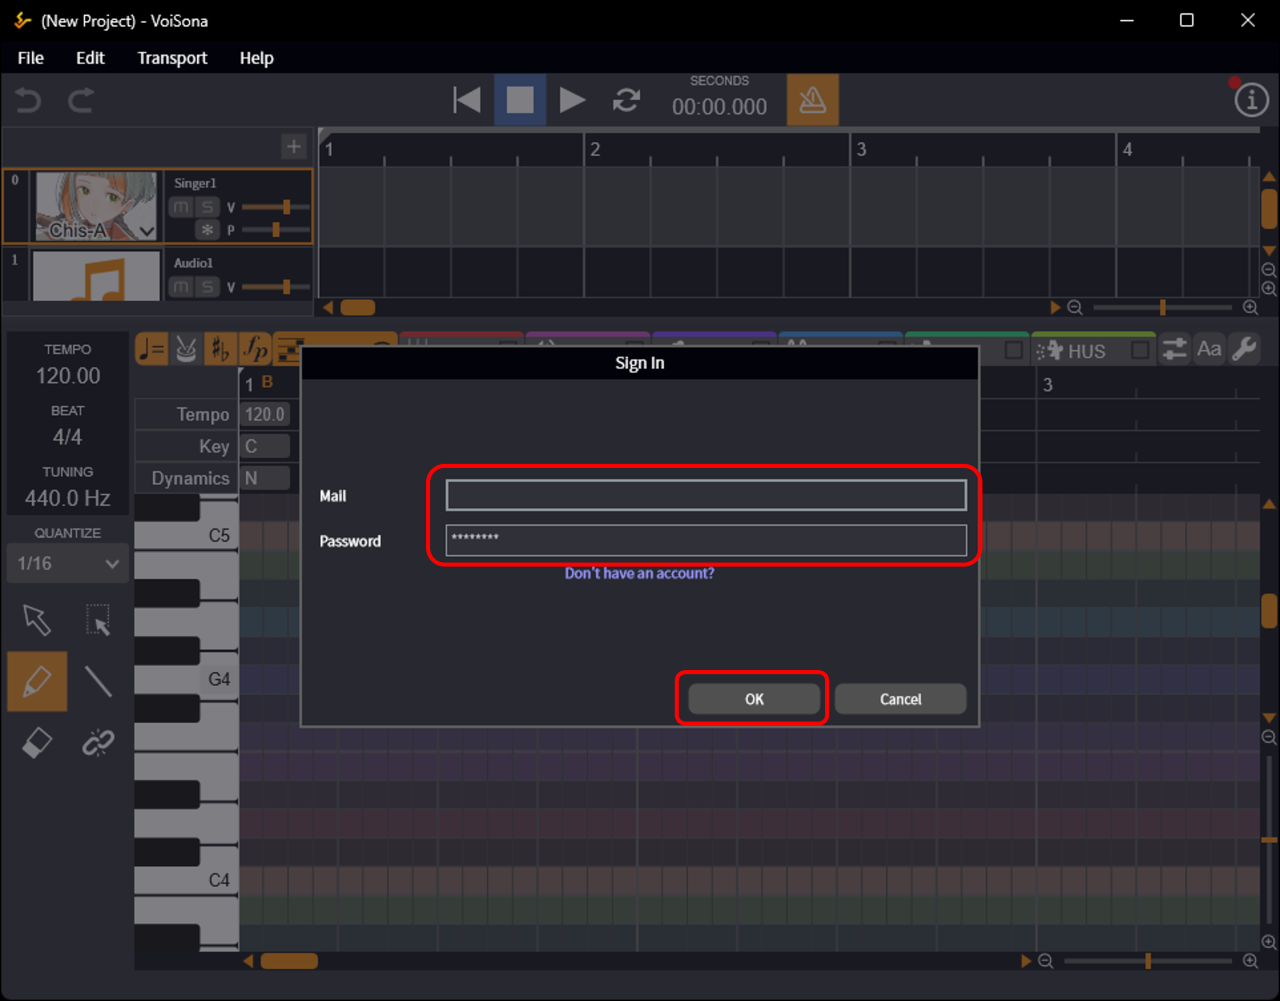
Task: Click the Singer1 volume slider
Action: tap(275, 207)
